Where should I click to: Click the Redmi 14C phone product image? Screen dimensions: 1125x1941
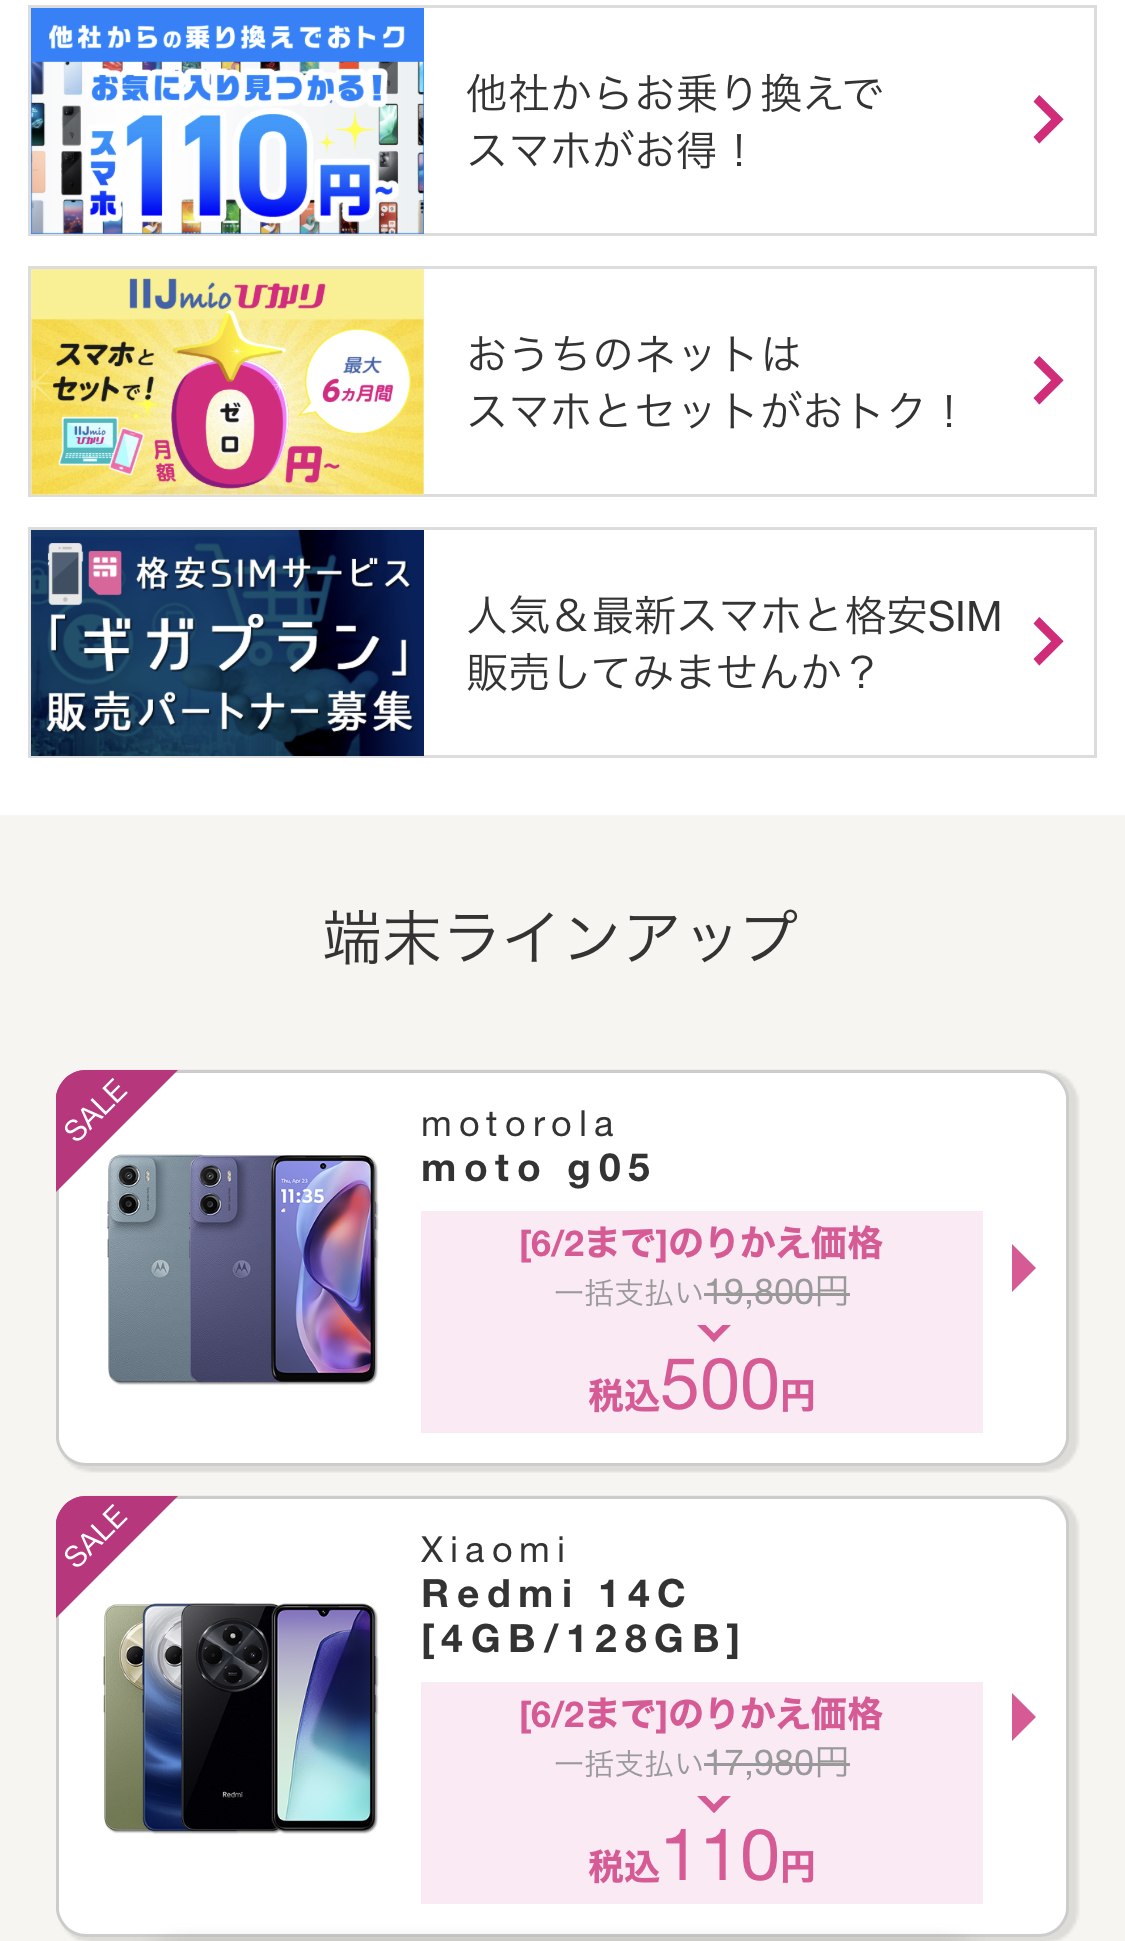(240, 1716)
